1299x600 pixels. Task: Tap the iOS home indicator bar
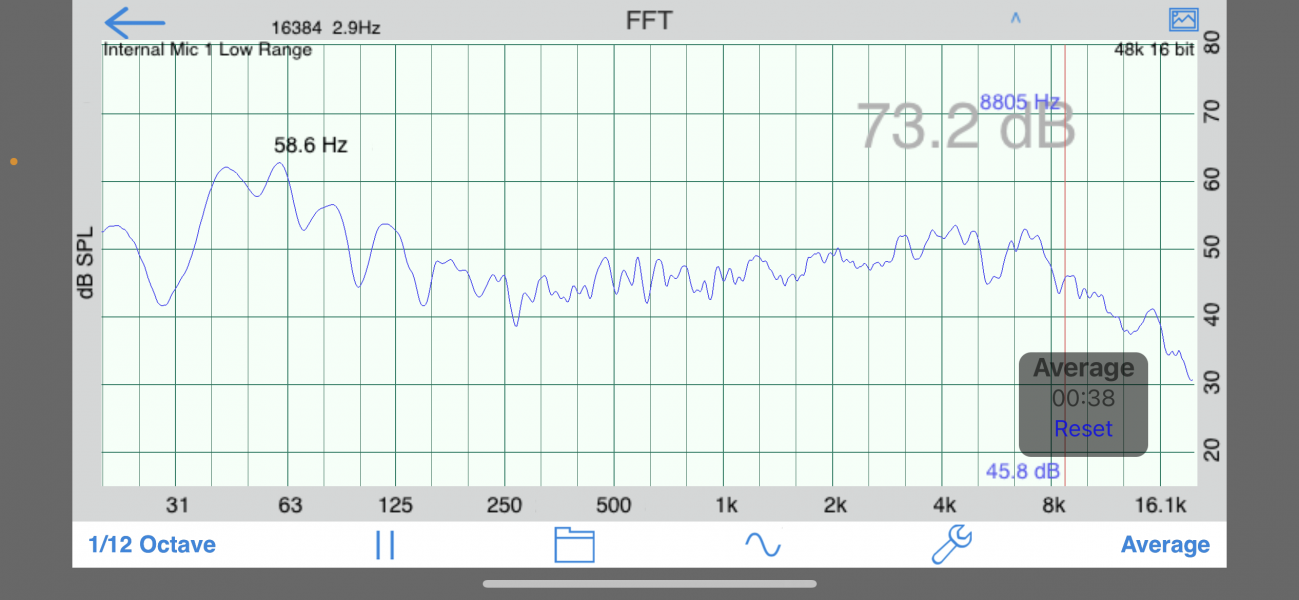pyautogui.click(x=649, y=584)
